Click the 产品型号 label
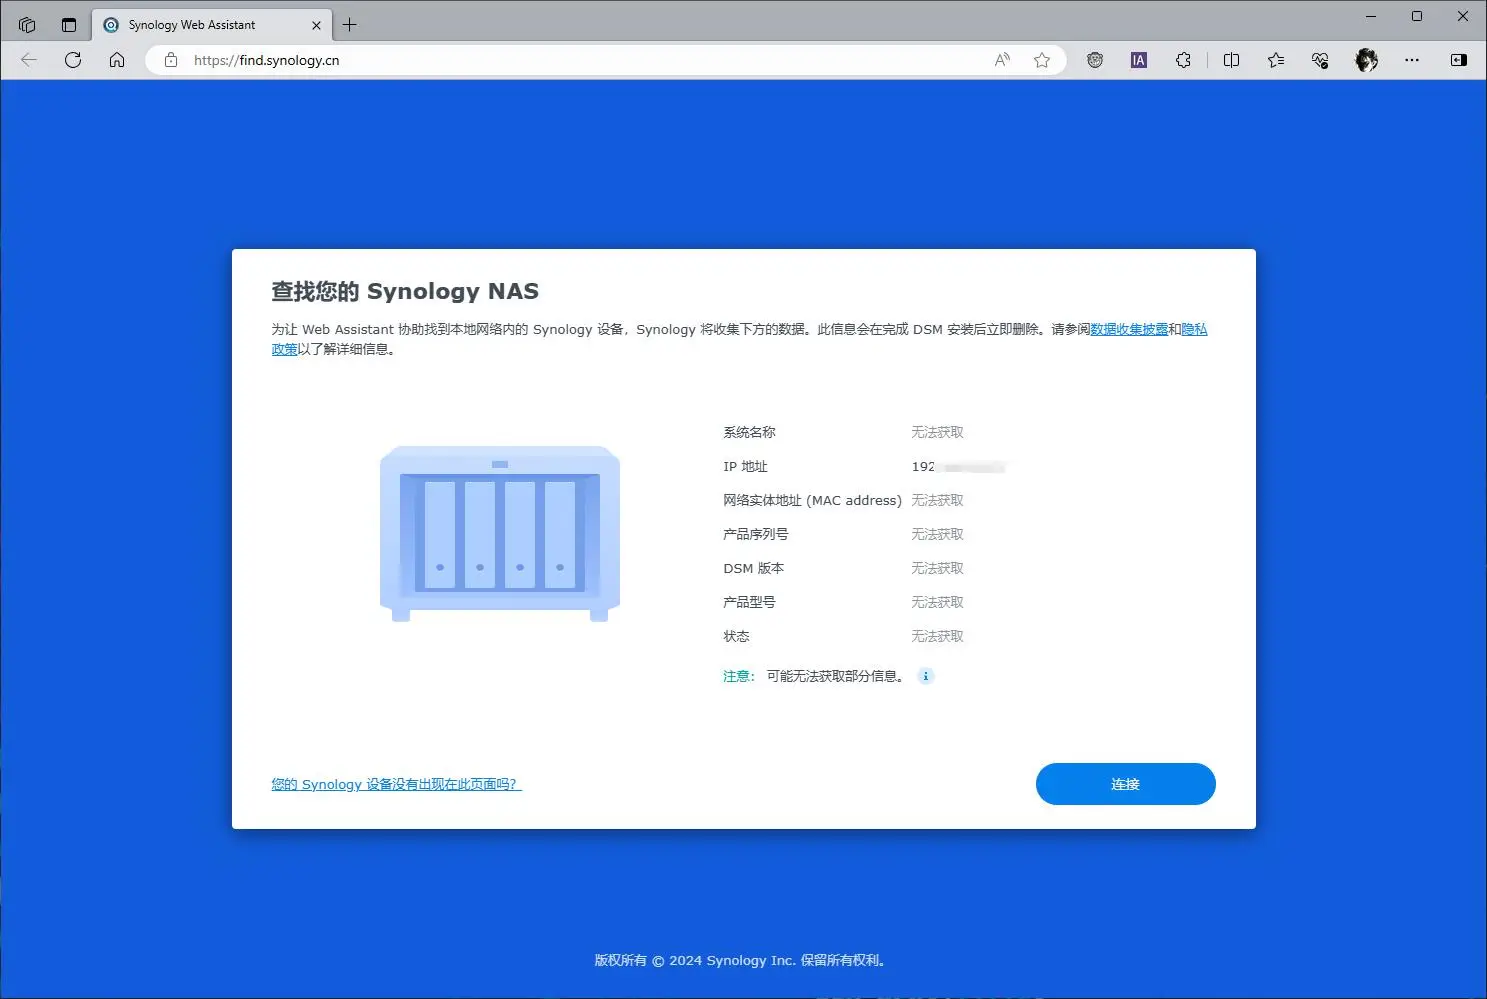Image resolution: width=1487 pixels, height=999 pixels. tap(749, 602)
